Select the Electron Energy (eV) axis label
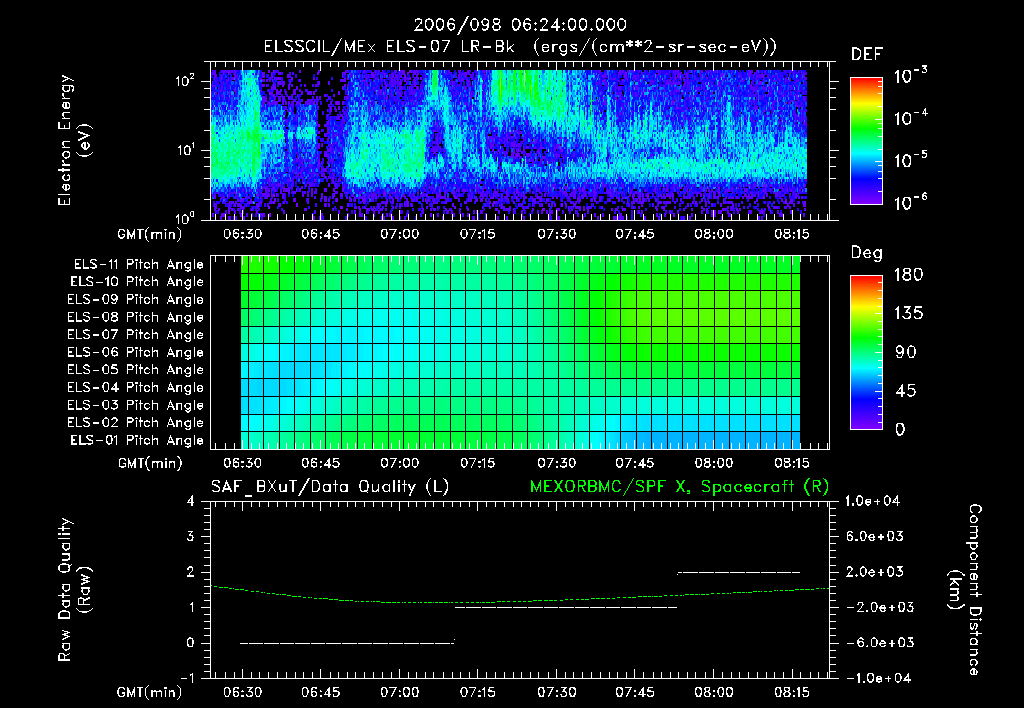The image size is (1024, 708). 74,140
